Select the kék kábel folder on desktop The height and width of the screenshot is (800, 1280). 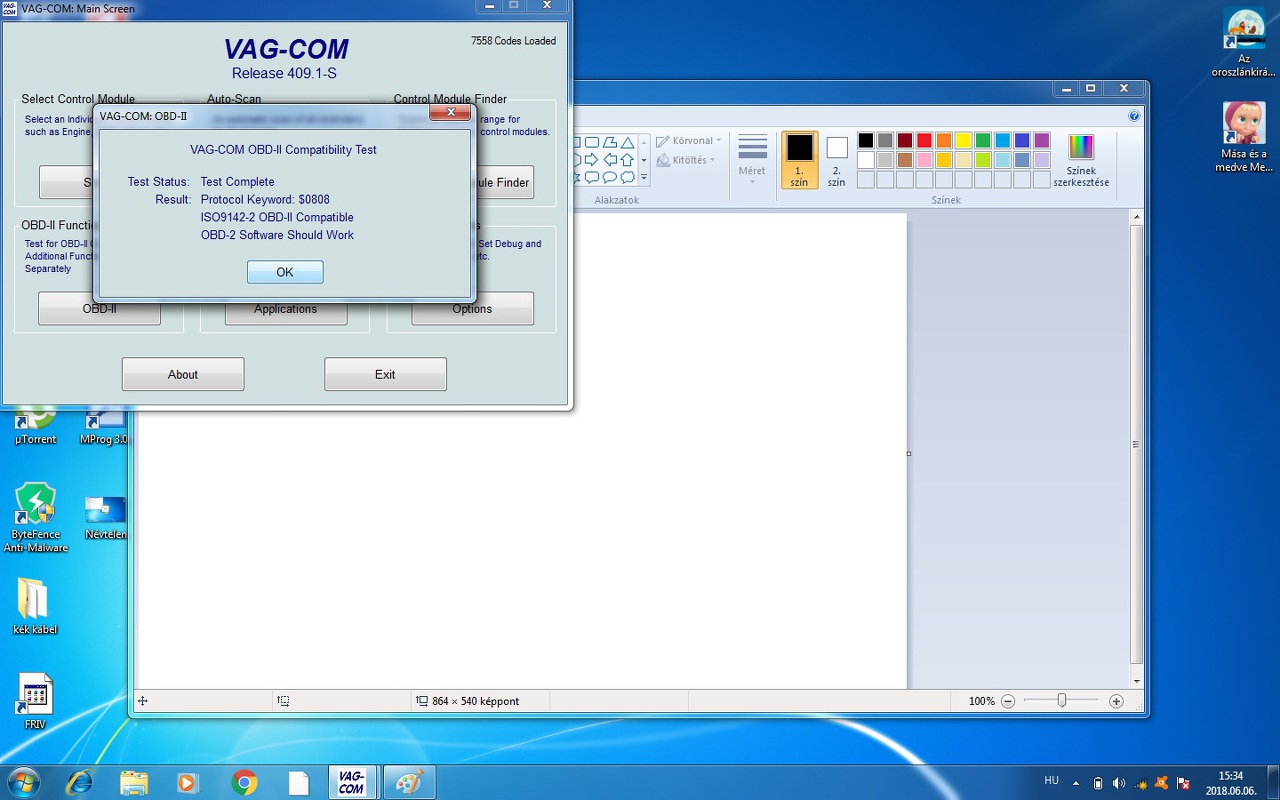tap(35, 606)
